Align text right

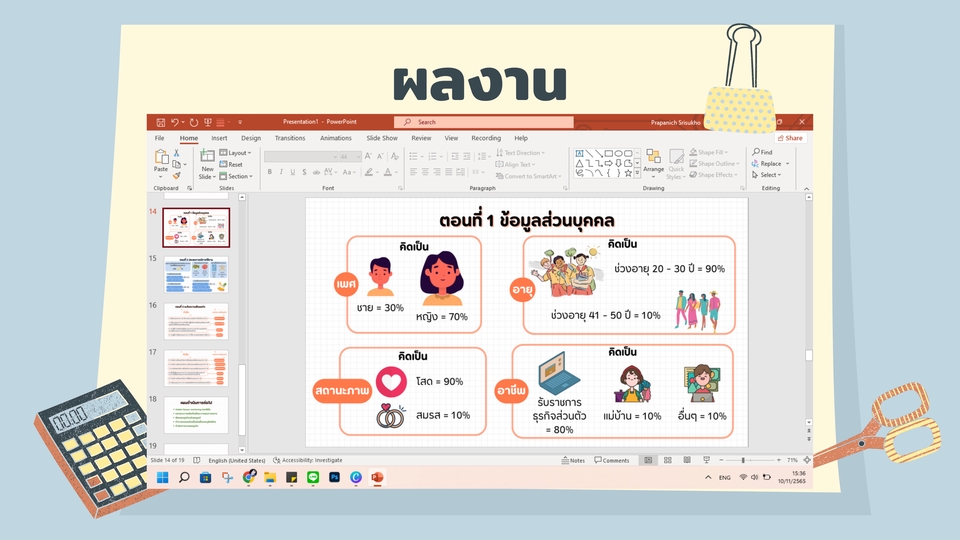pos(437,172)
